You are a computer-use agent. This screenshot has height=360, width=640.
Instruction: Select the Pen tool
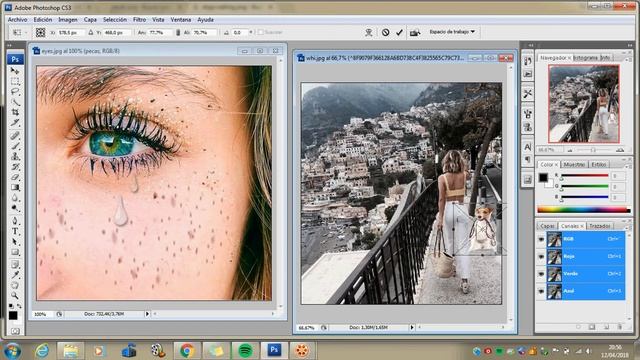(x=15, y=221)
